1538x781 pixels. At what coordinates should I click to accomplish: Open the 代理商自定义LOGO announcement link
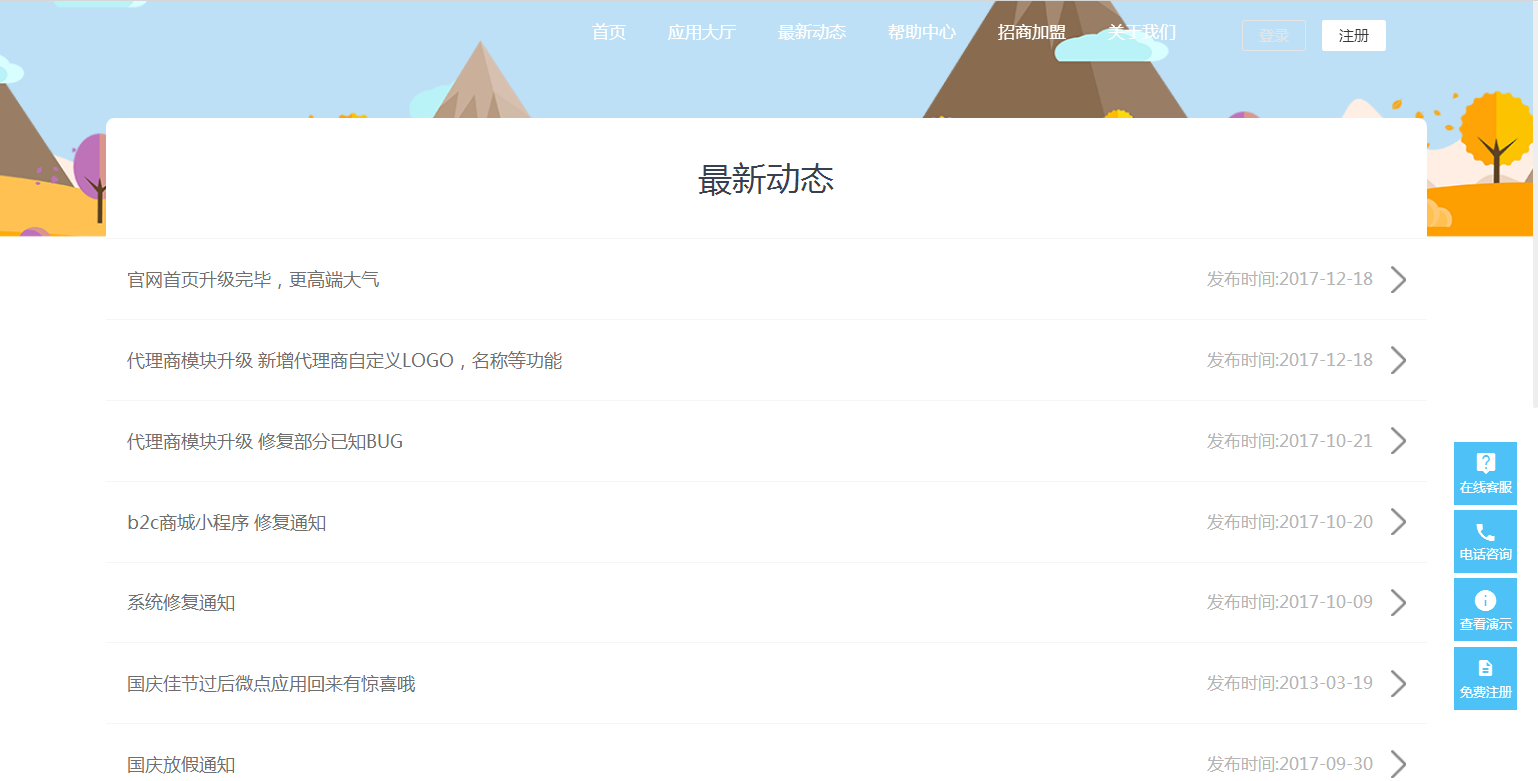click(344, 360)
